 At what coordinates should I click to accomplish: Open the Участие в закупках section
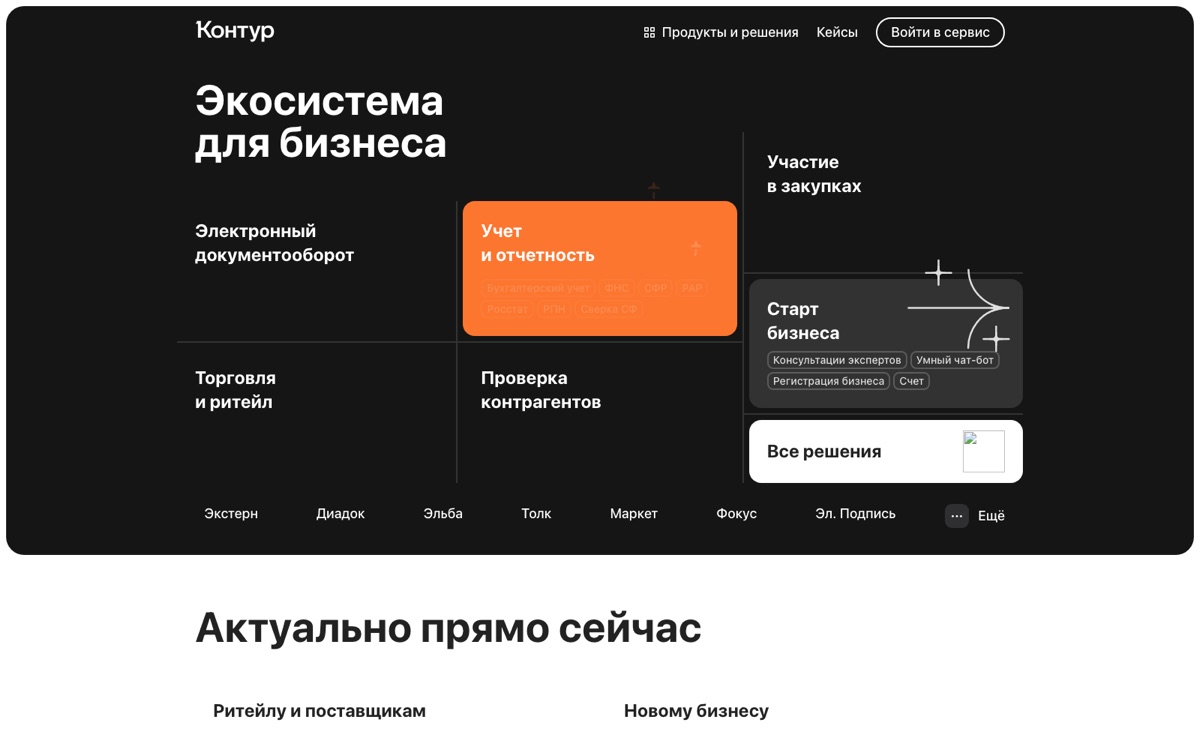click(x=814, y=174)
